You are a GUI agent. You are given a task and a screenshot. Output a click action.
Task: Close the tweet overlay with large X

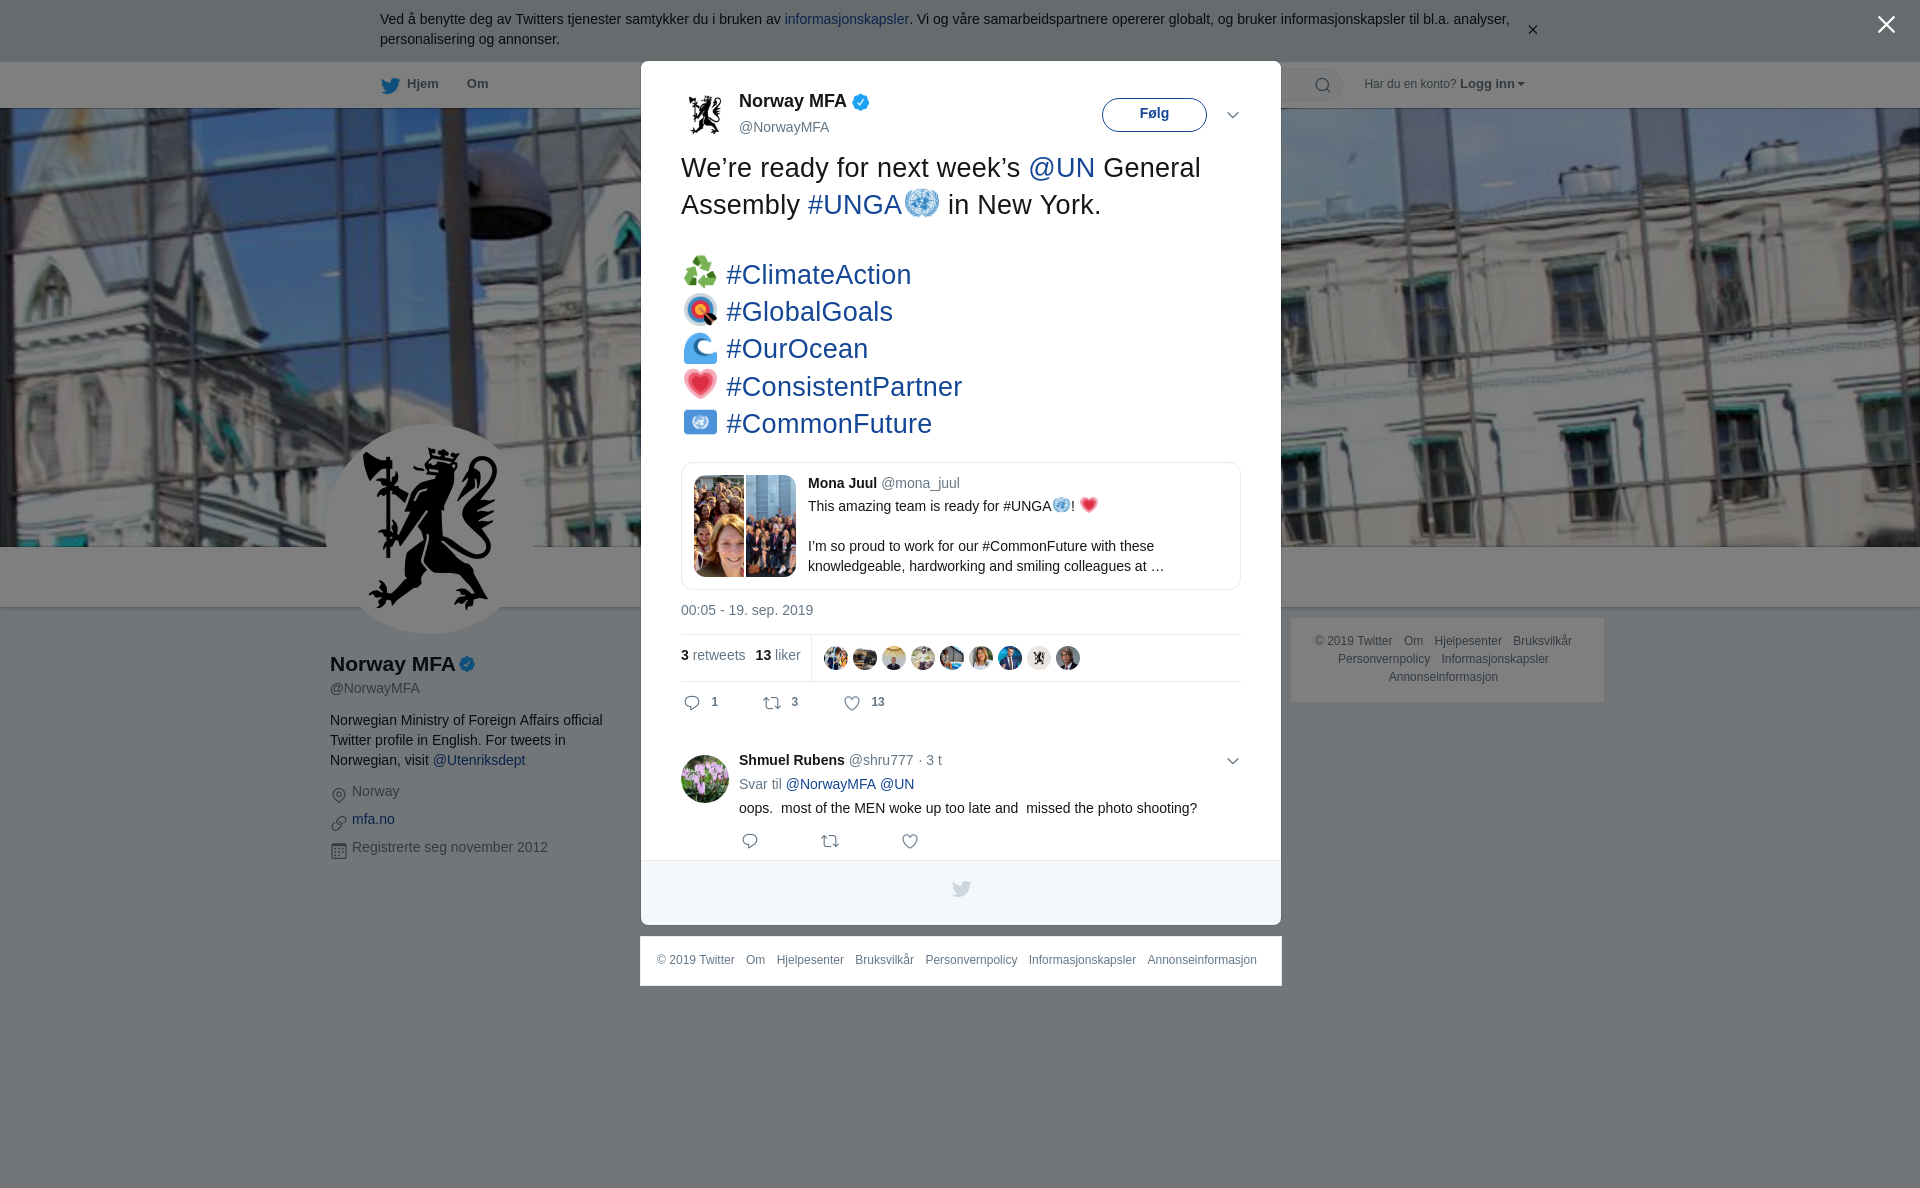pos(1886,25)
